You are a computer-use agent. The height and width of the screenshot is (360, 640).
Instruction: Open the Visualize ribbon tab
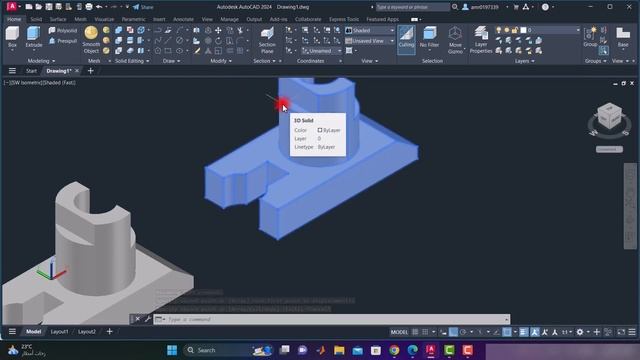pos(104,19)
